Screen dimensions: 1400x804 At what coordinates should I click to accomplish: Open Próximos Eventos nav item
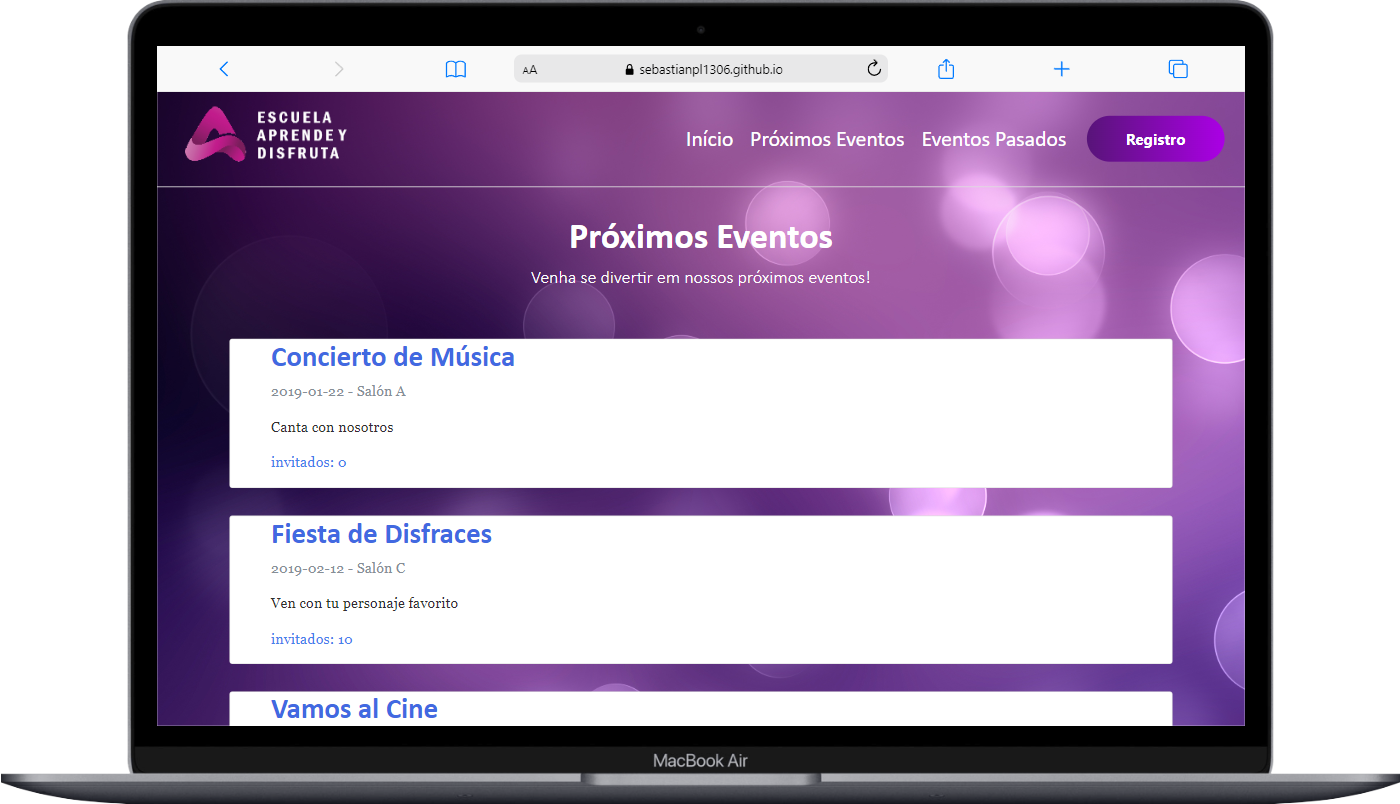(827, 140)
